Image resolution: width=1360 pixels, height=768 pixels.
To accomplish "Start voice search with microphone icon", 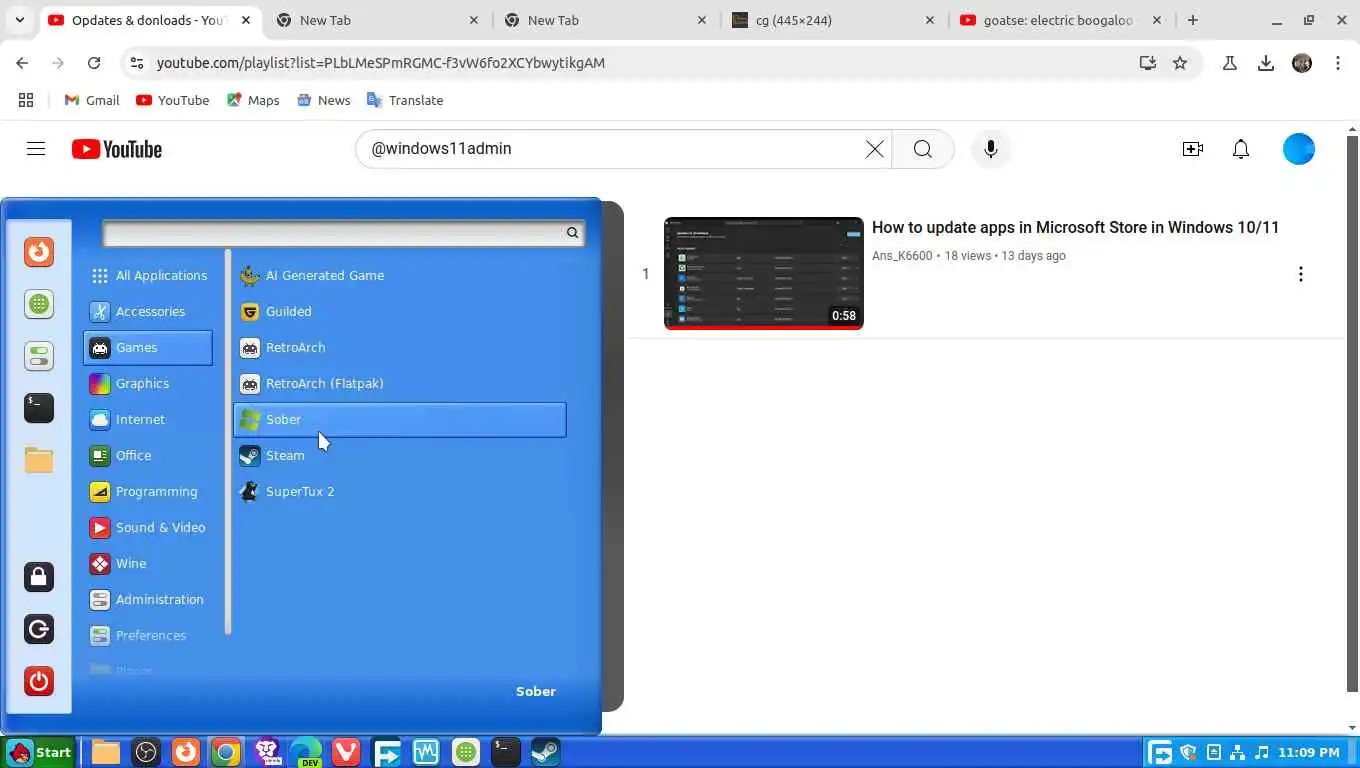I will [x=990, y=149].
